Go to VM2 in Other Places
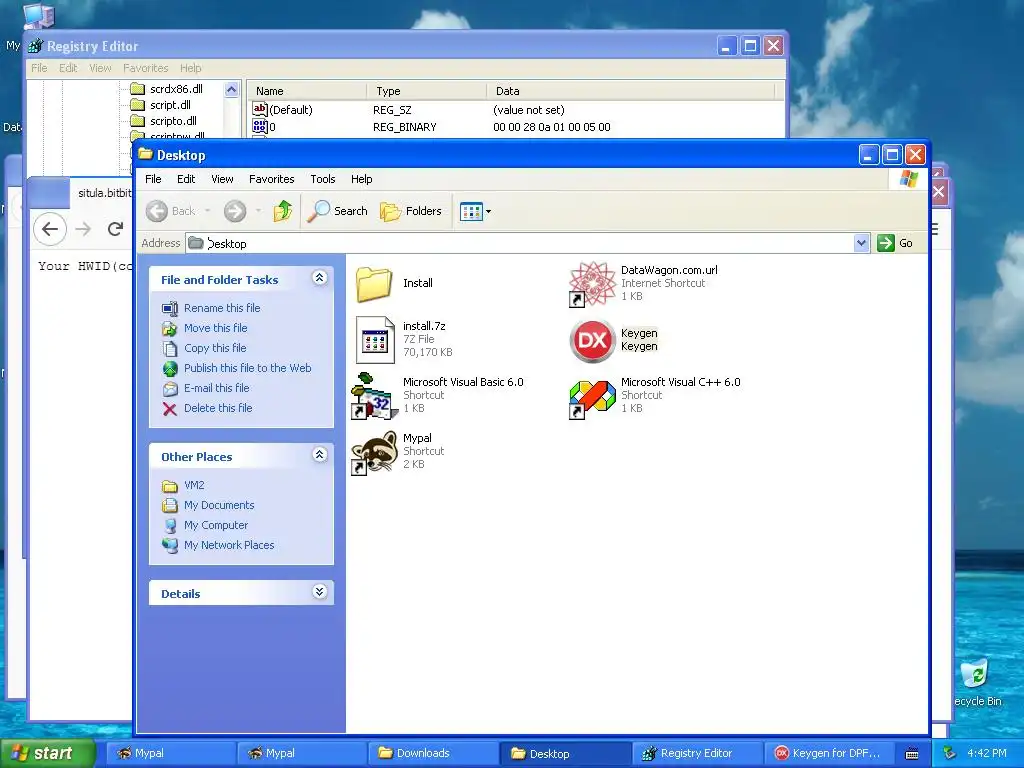1024x768 pixels. coord(194,485)
